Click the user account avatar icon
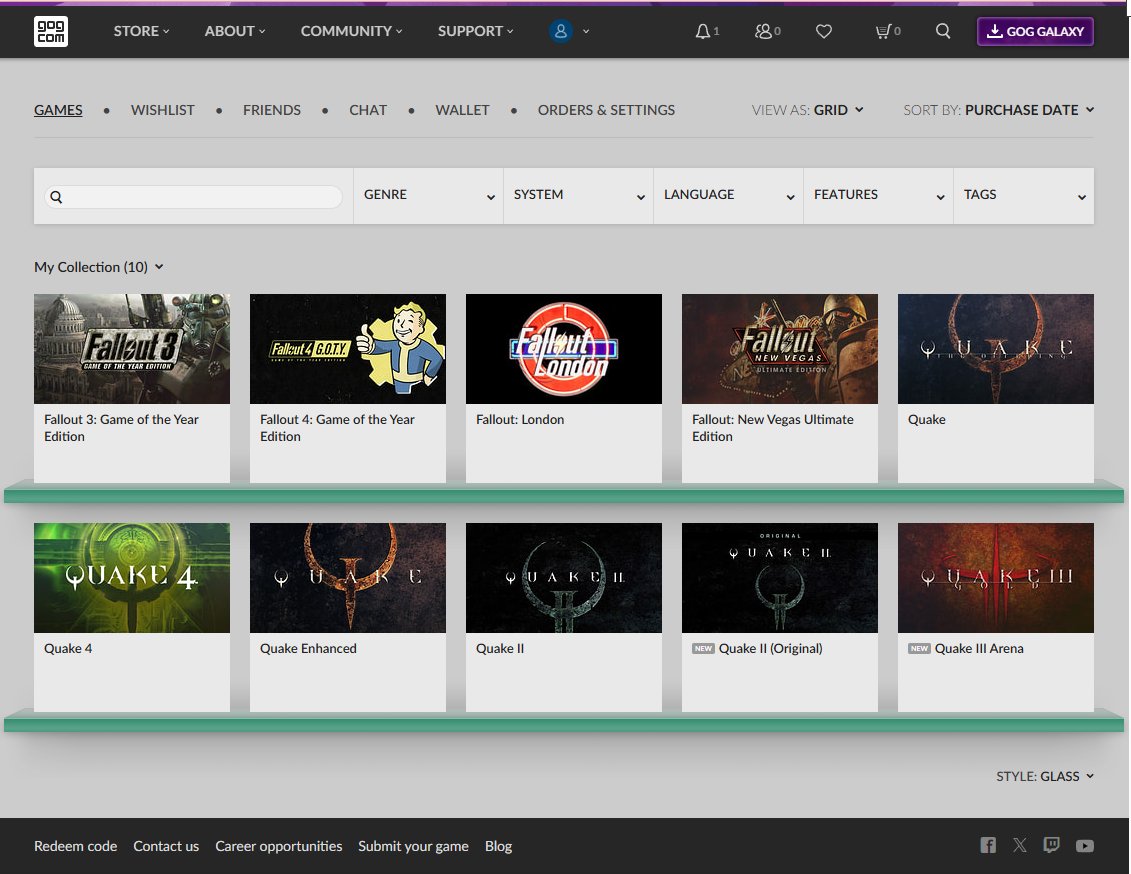Screen dimensions: 1131x874 pos(560,31)
